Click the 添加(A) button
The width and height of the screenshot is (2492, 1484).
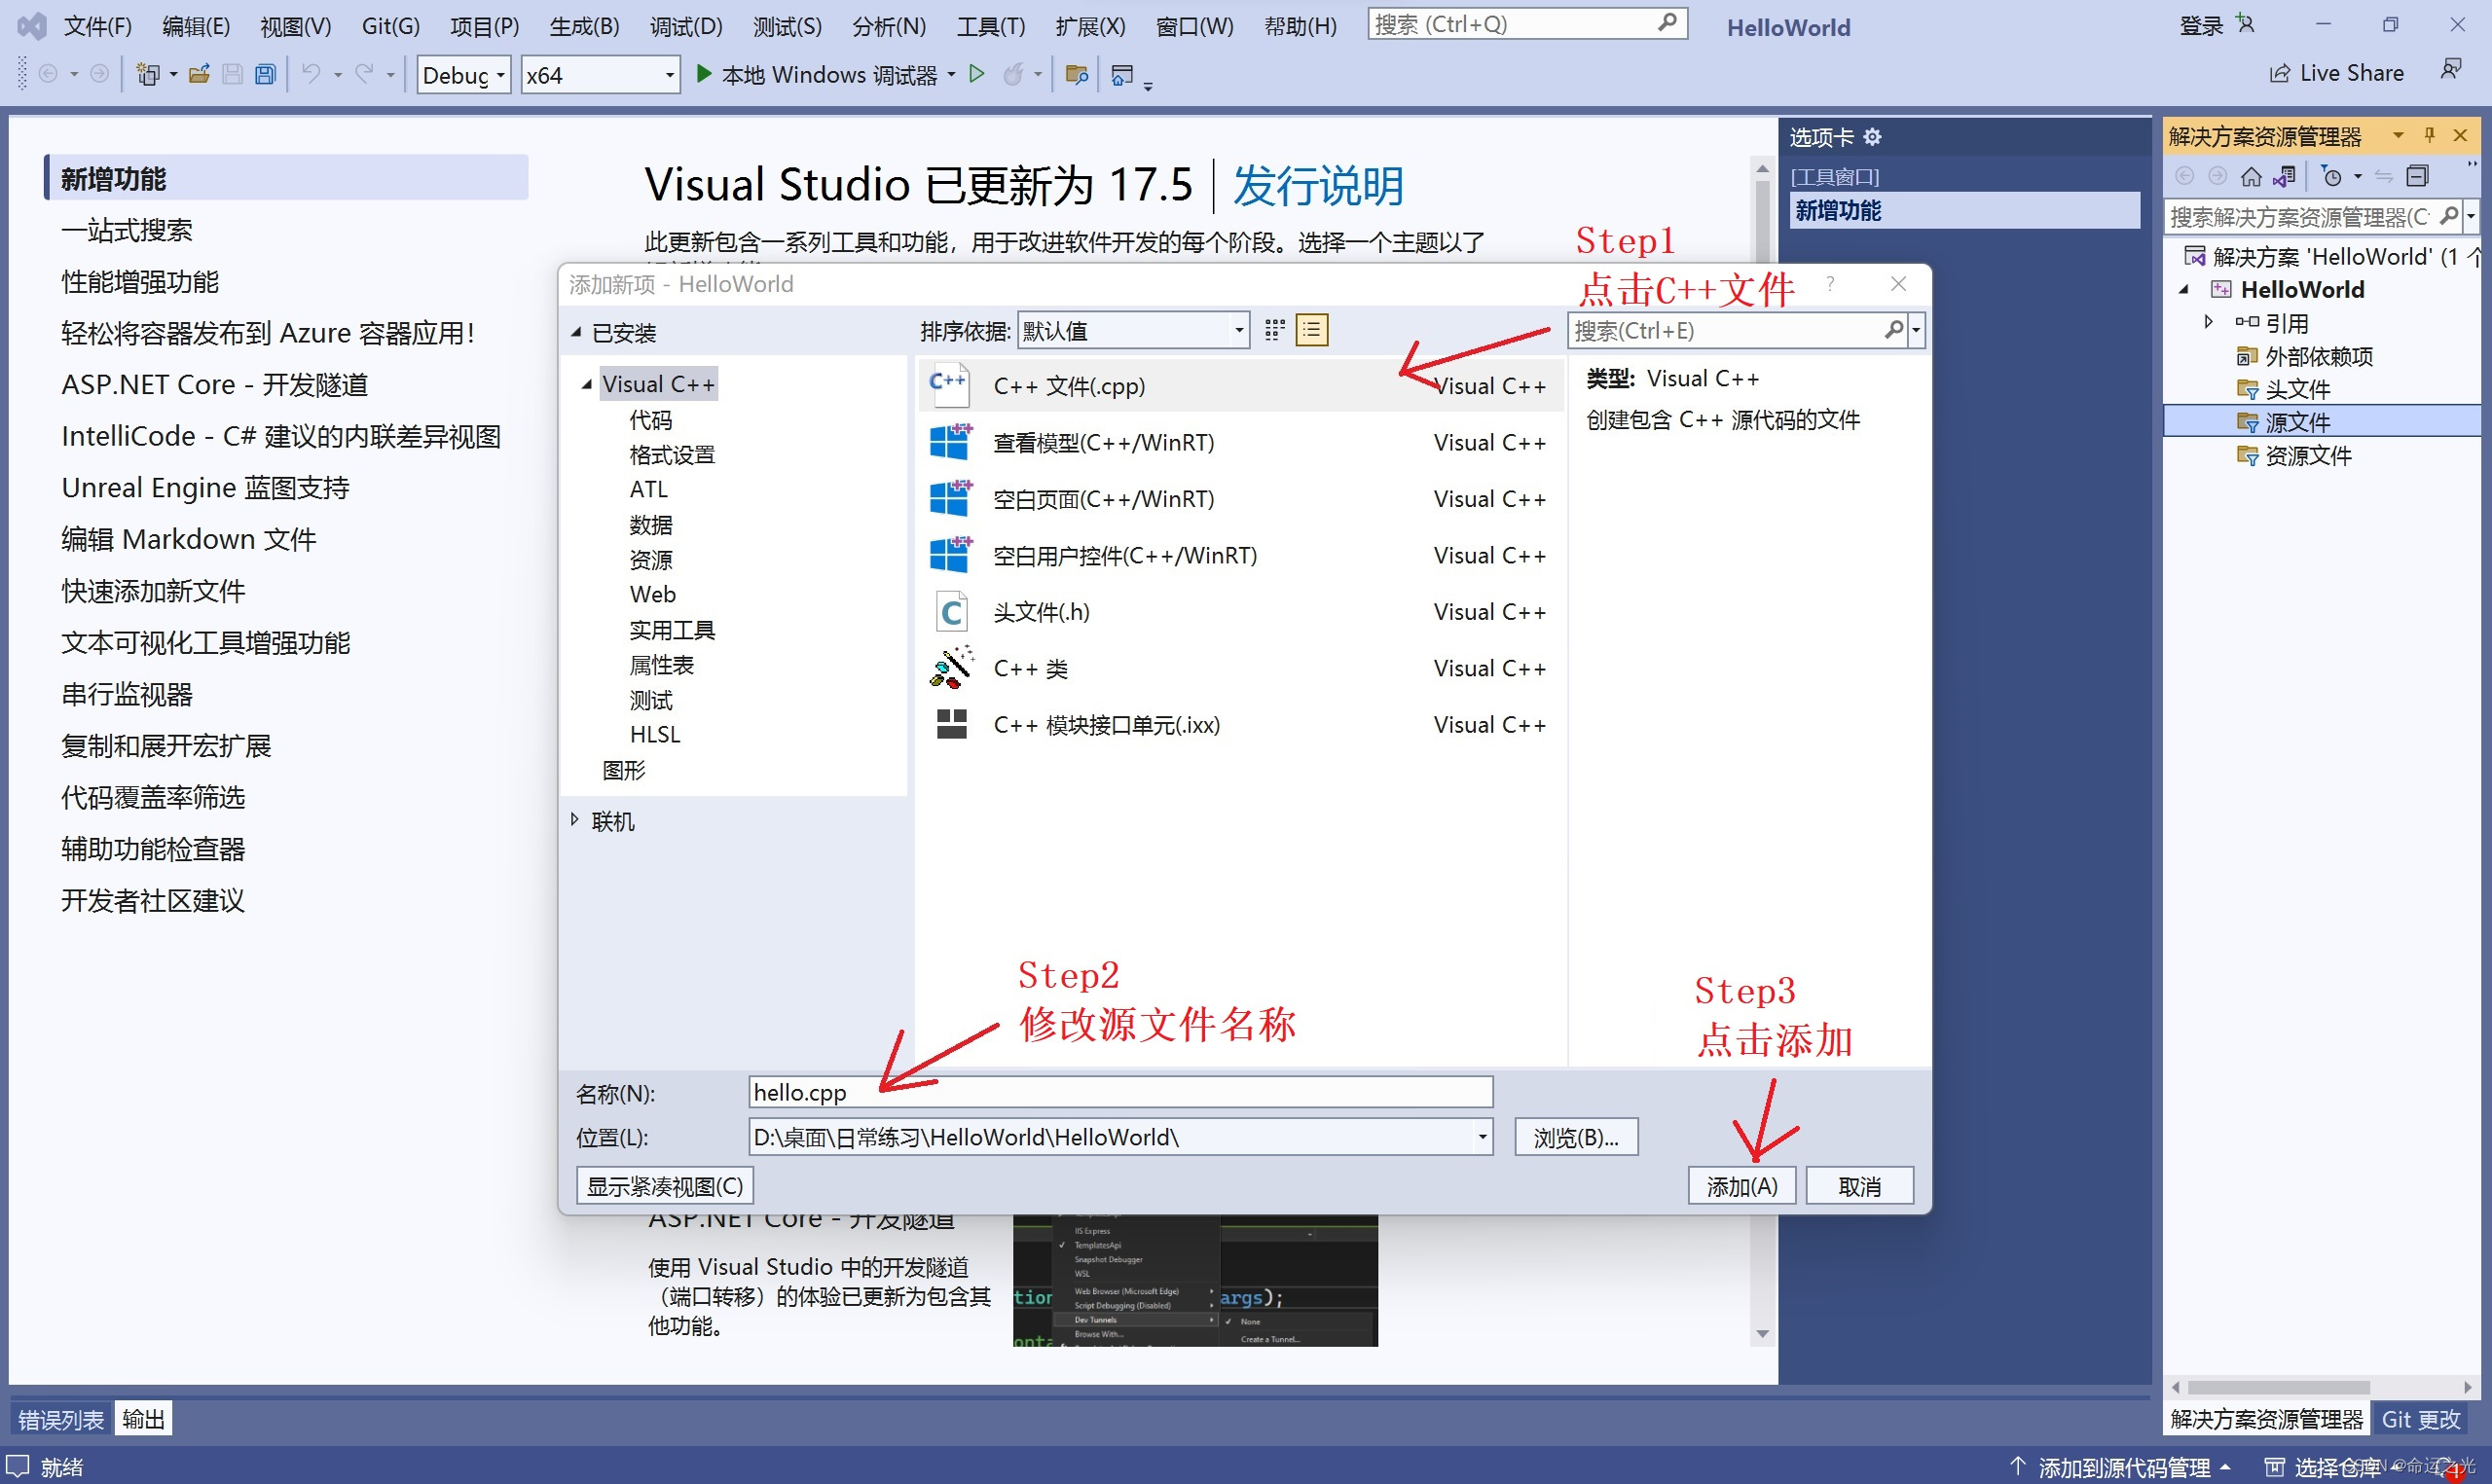1742,1186
